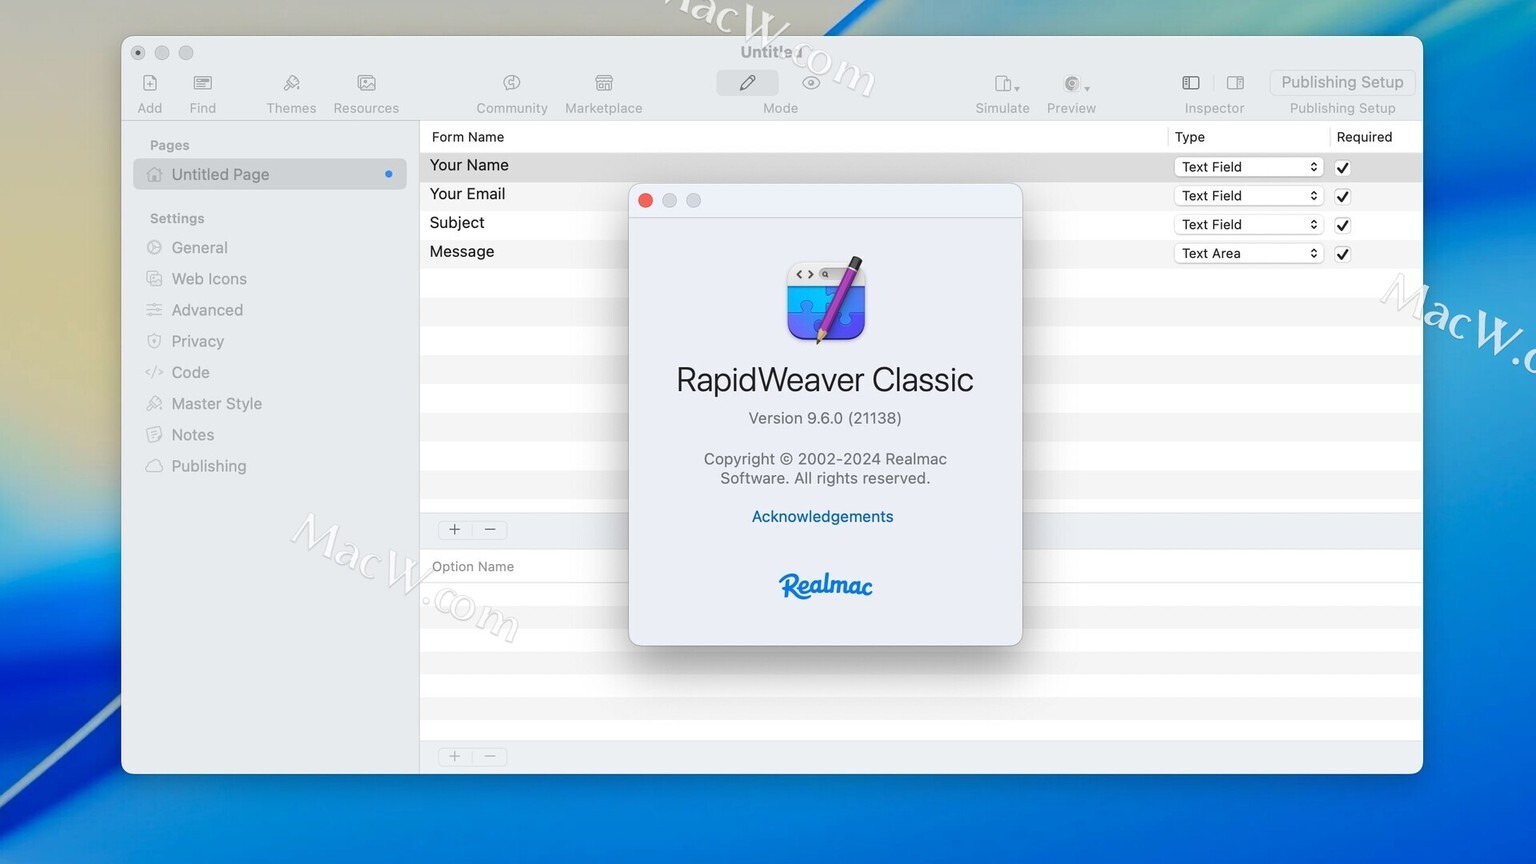Click the Code brackets sidebar icon

tap(154, 372)
